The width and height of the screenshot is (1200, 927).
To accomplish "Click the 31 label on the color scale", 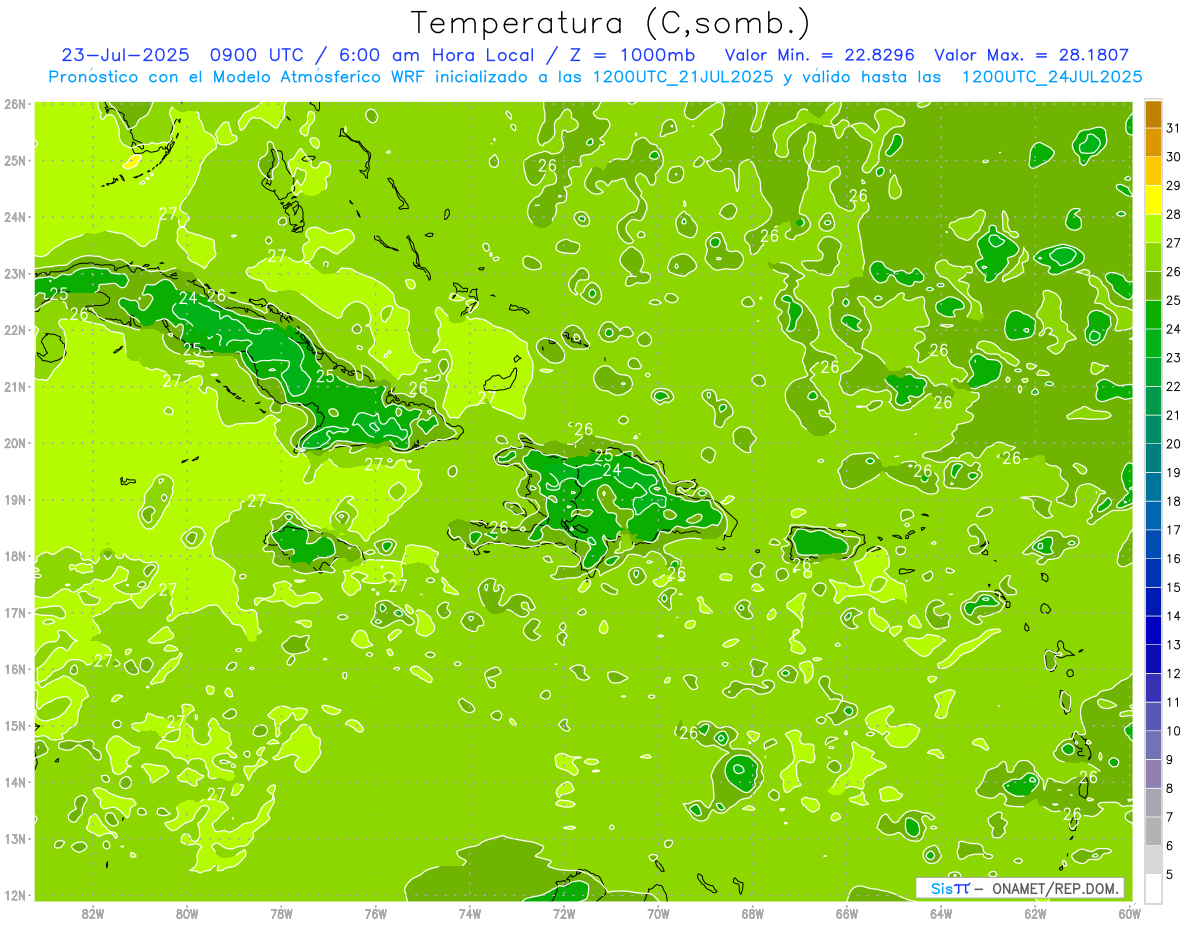I will [1173, 128].
